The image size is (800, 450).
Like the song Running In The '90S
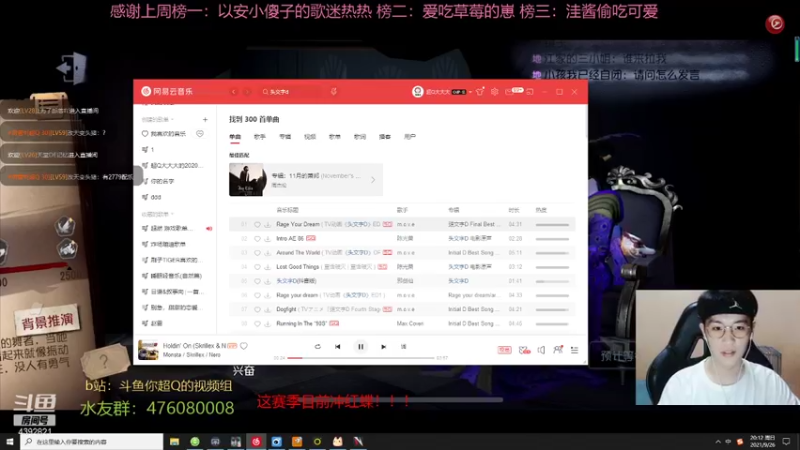coord(257,323)
